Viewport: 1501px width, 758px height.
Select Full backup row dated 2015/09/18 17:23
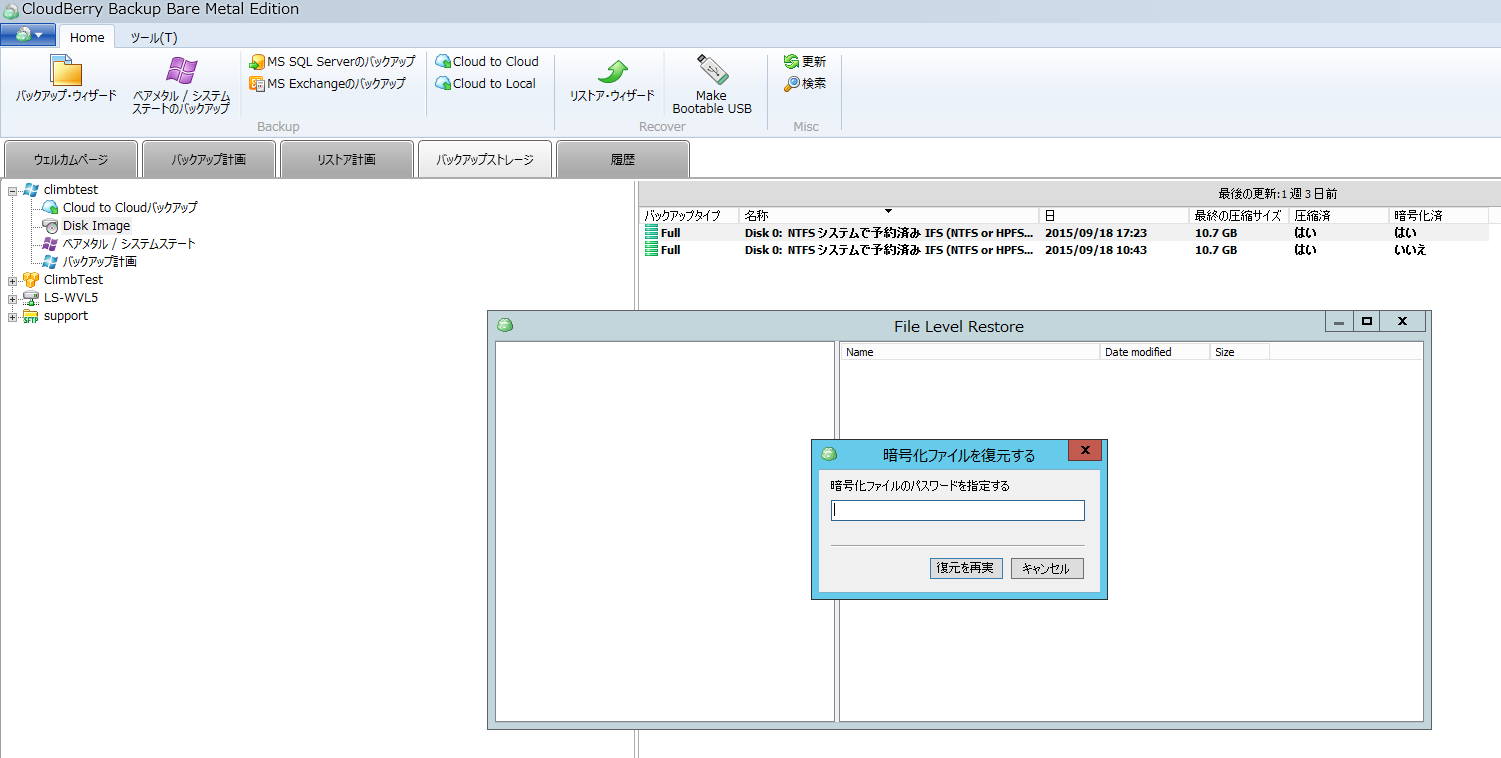(x=1064, y=232)
